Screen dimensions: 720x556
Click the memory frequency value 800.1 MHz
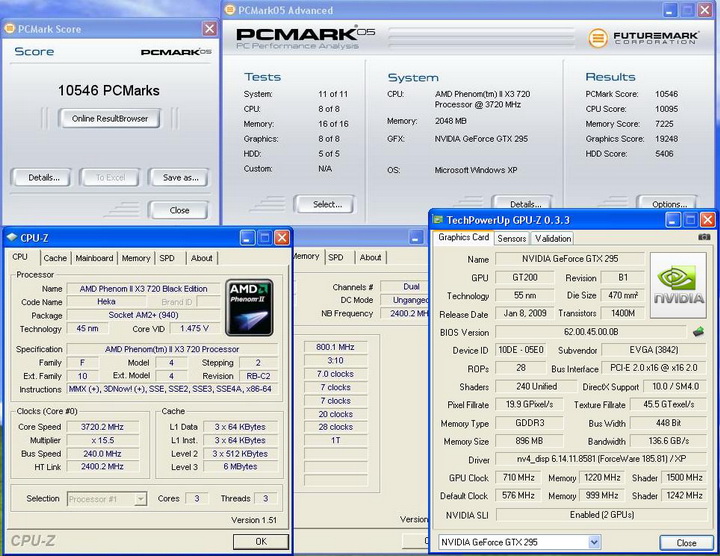pyautogui.click(x=335, y=347)
